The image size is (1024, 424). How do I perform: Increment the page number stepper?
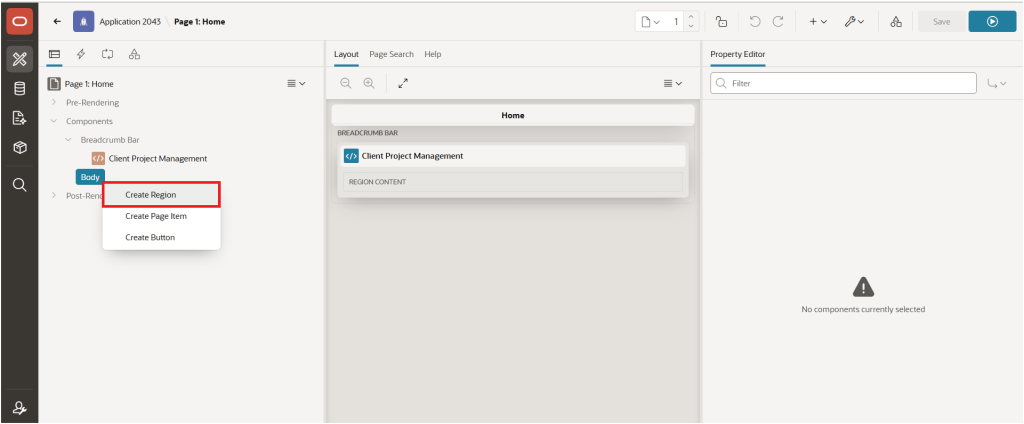click(691, 16)
